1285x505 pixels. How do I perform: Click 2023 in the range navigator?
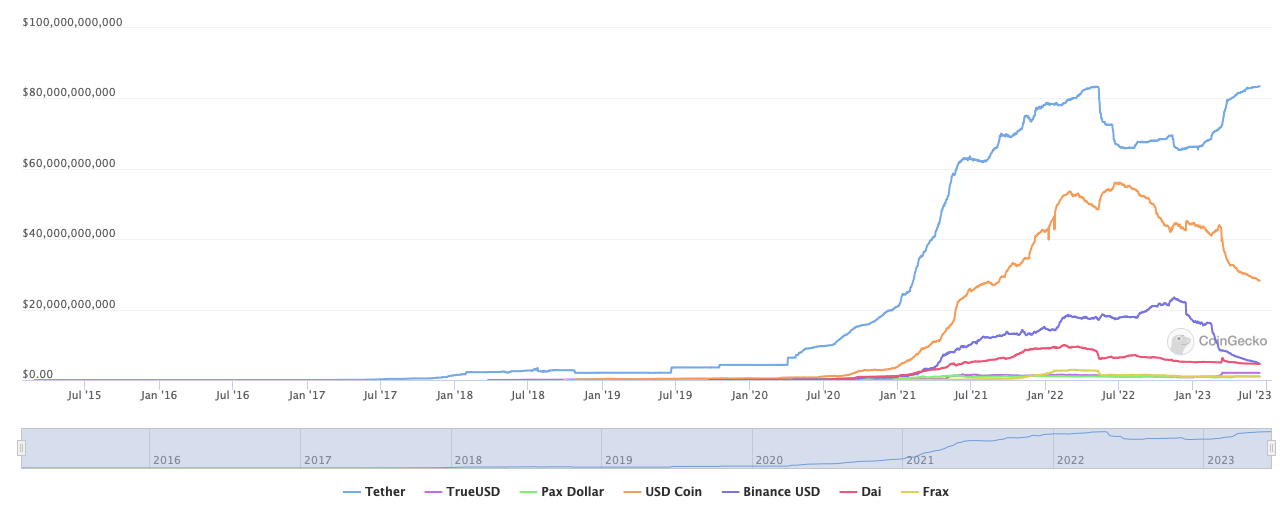(x=1221, y=460)
